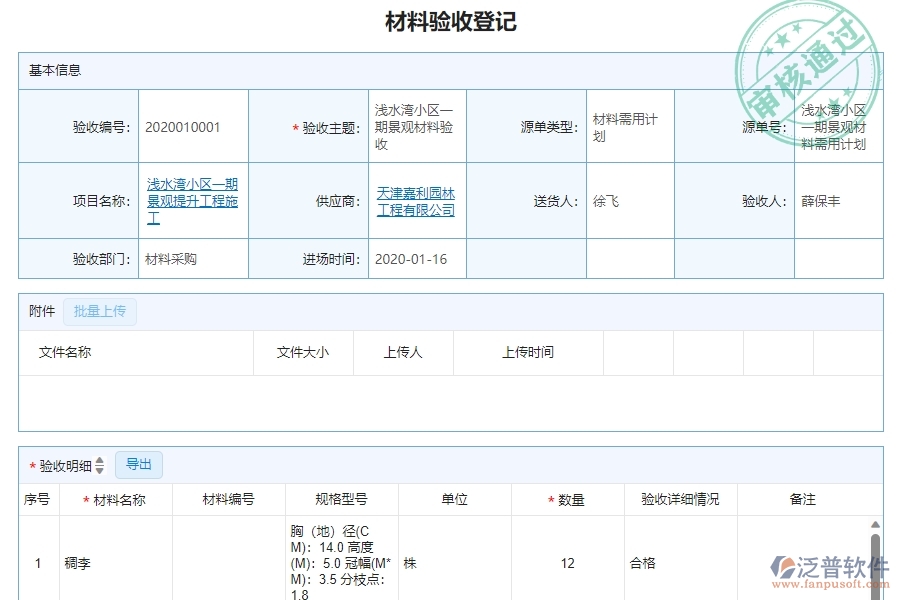Click the 导出 export button
Viewport: 900px width, 600px height.
139,464
